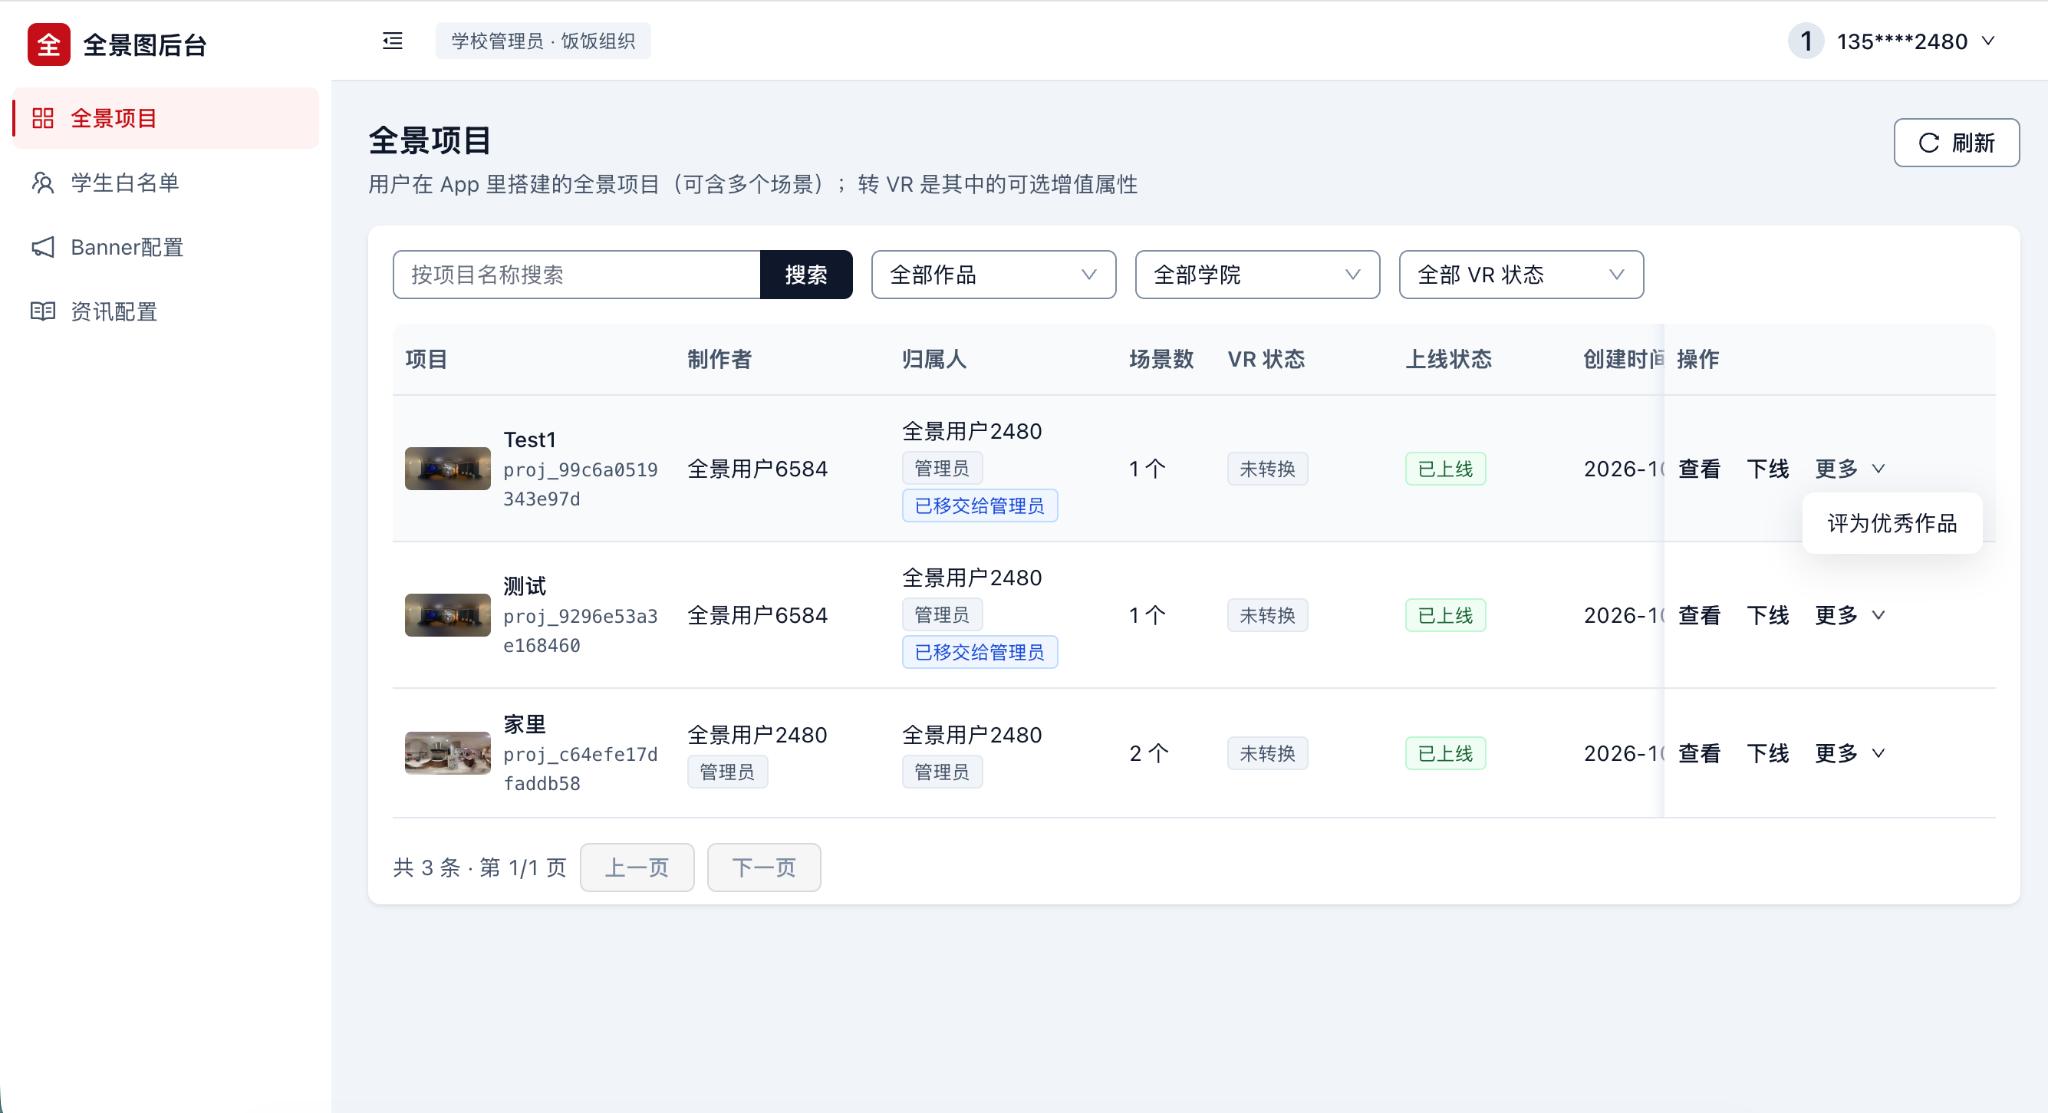This screenshot has width=2048, height=1113.
Task: Focus the 按项目名称搜索 search field
Action: click(x=577, y=275)
